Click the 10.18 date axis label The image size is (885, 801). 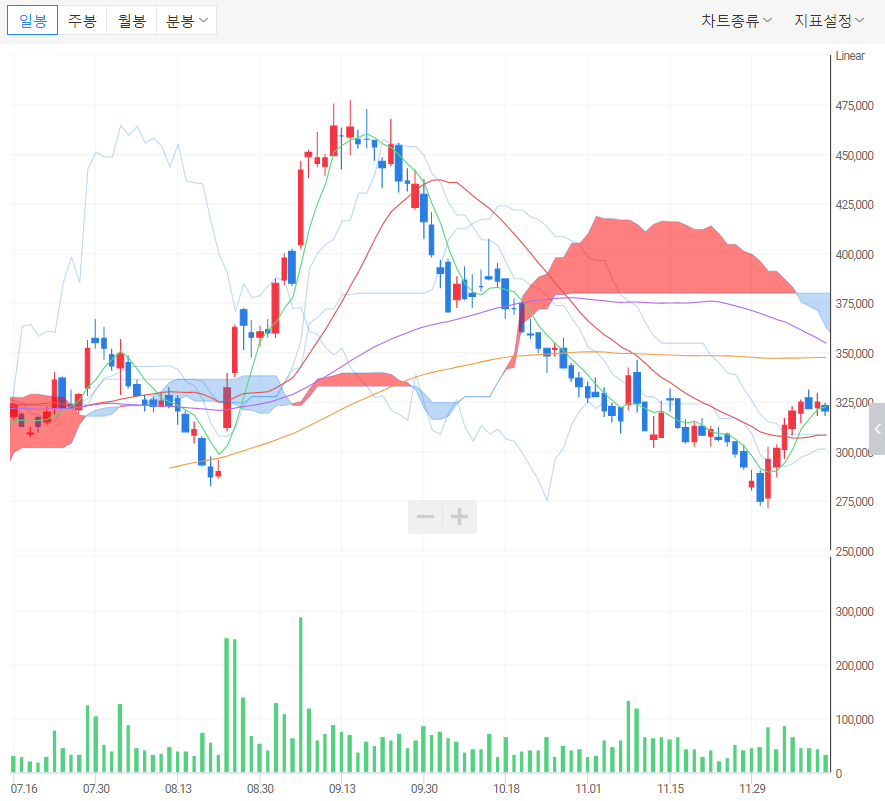click(x=506, y=789)
